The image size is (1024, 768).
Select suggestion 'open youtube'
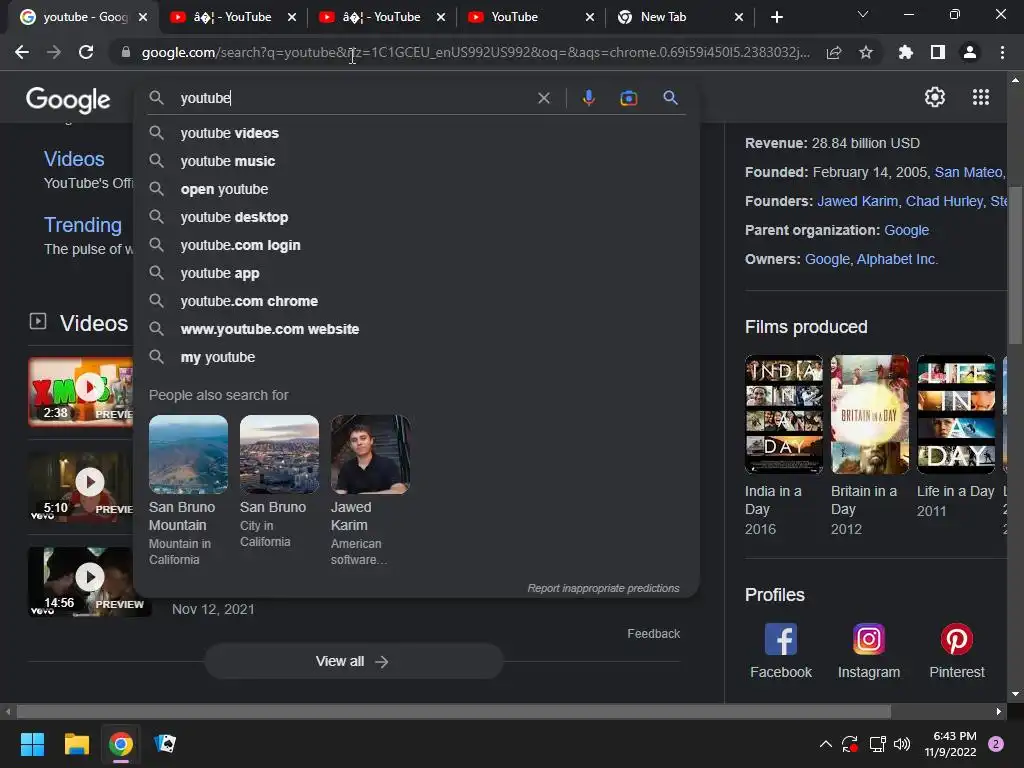[x=417, y=189]
